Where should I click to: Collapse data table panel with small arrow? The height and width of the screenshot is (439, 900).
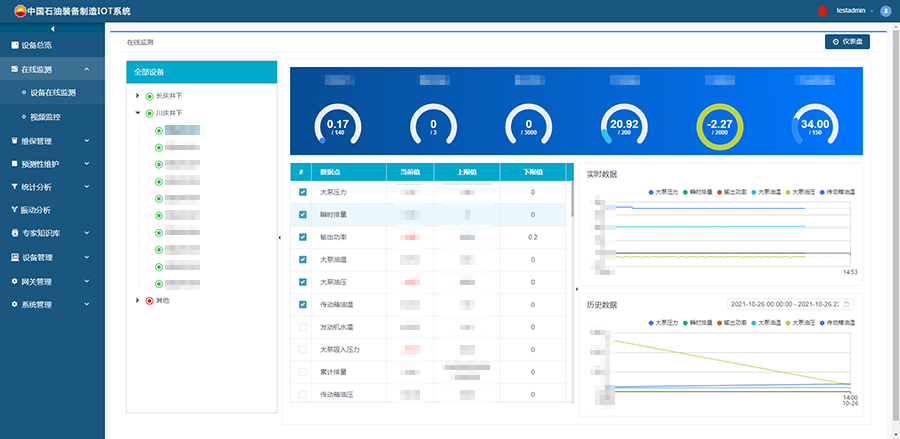[x=576, y=290]
